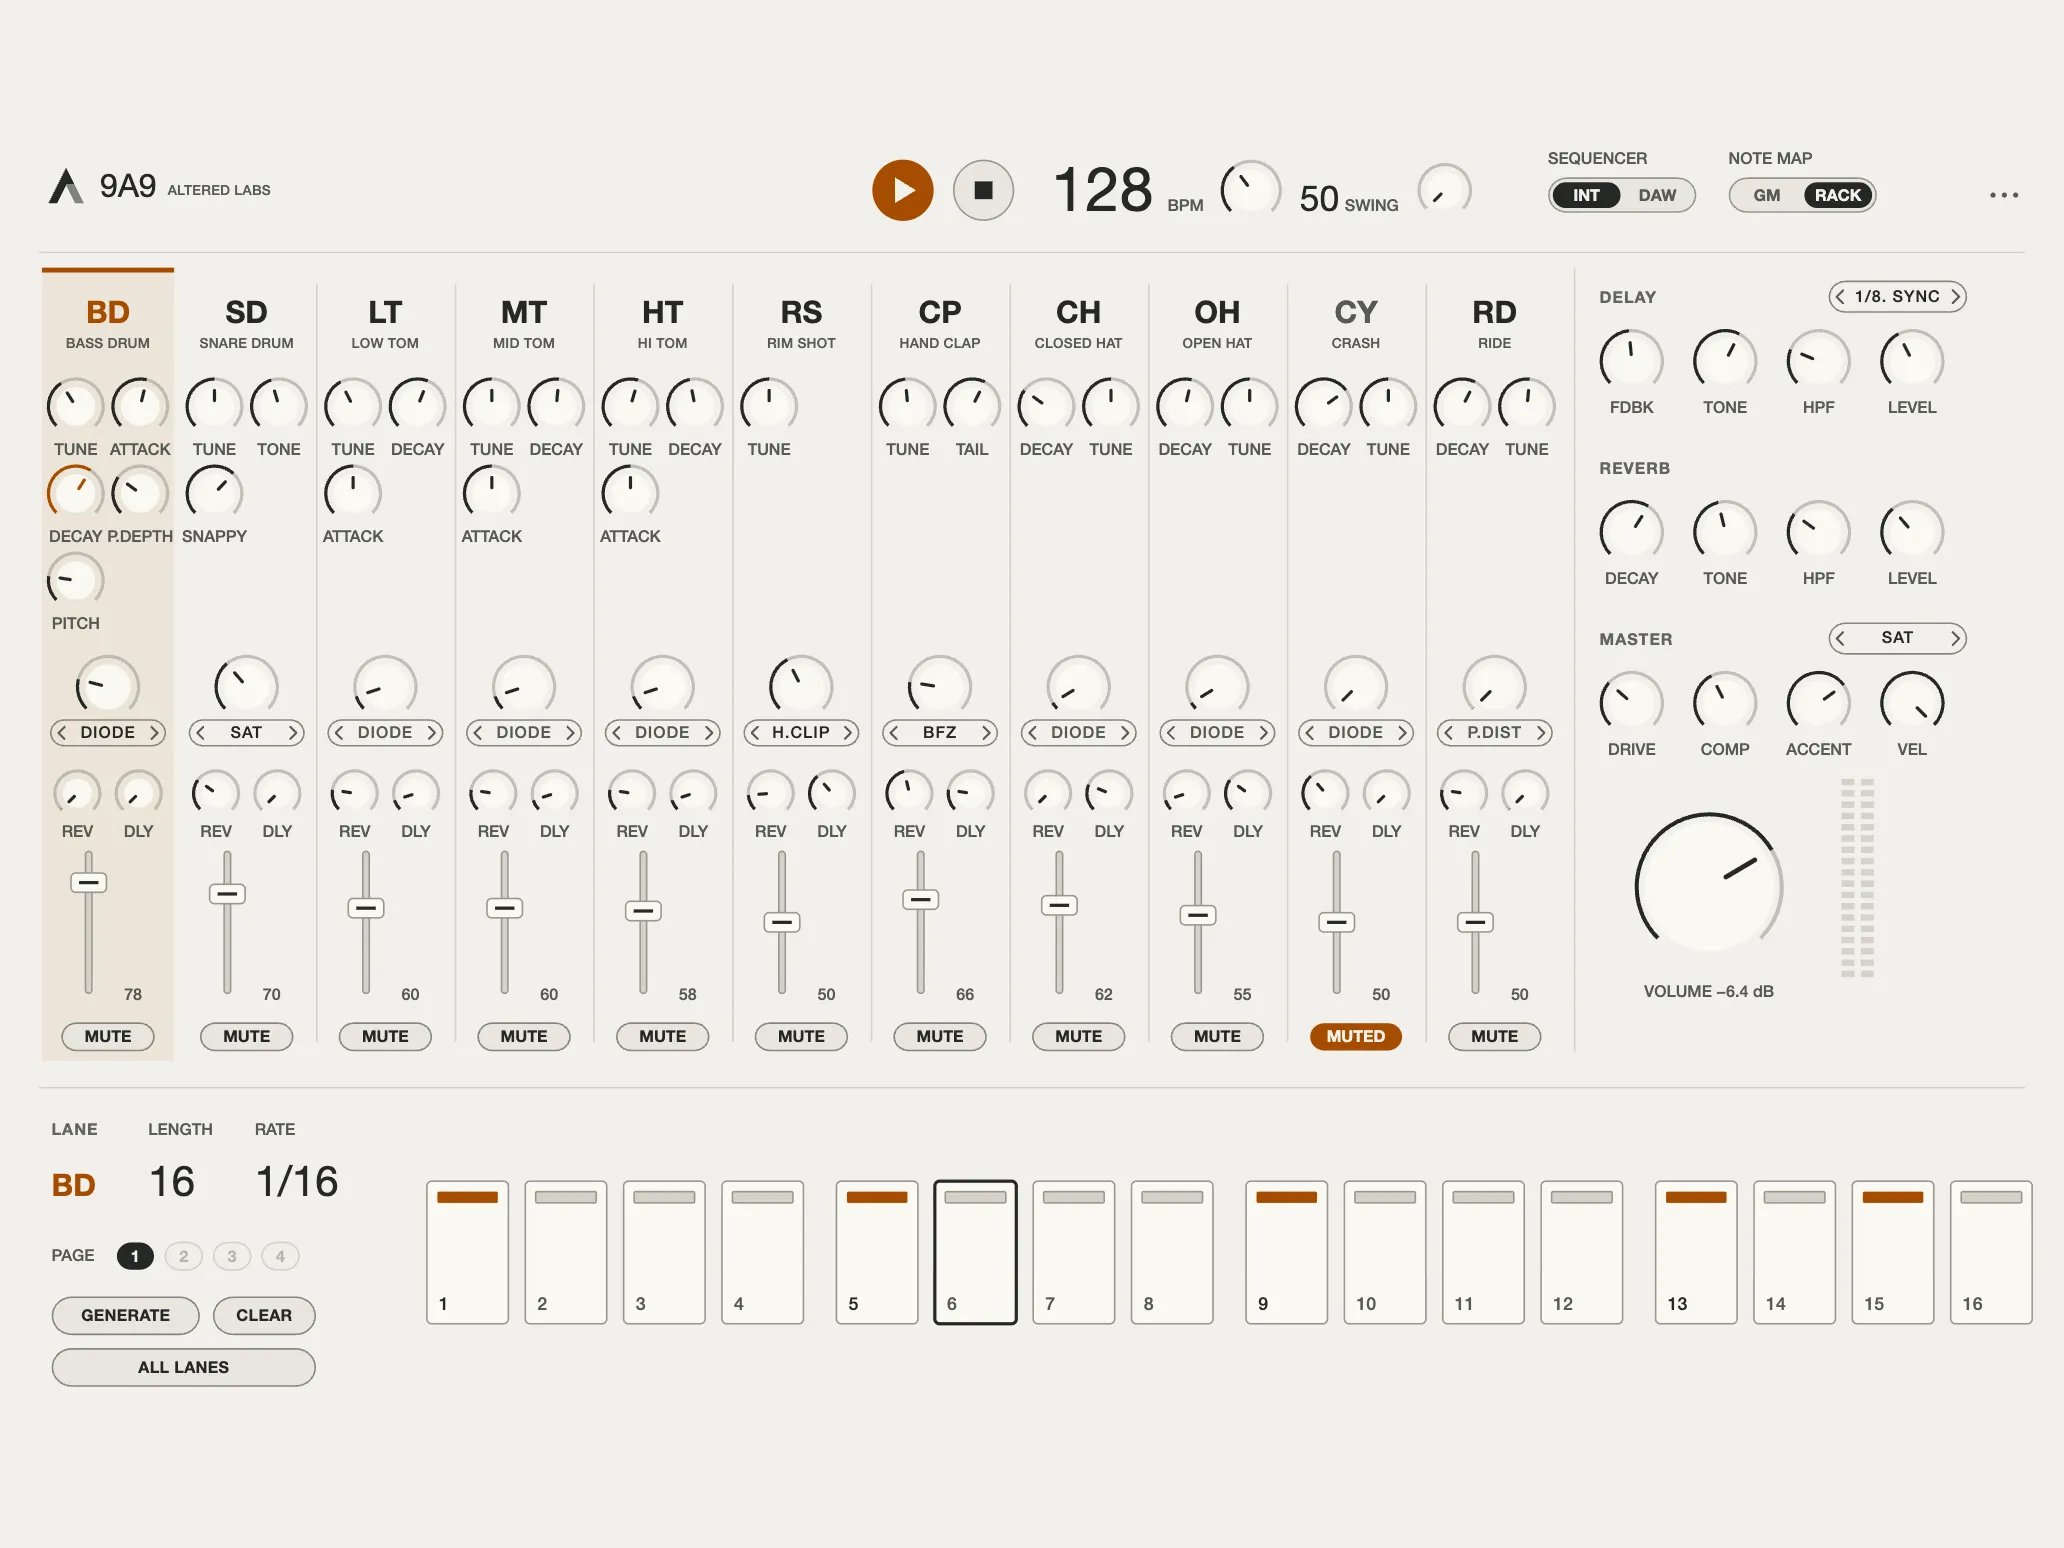Click the Bass Drum PITCH knob

(x=75, y=580)
